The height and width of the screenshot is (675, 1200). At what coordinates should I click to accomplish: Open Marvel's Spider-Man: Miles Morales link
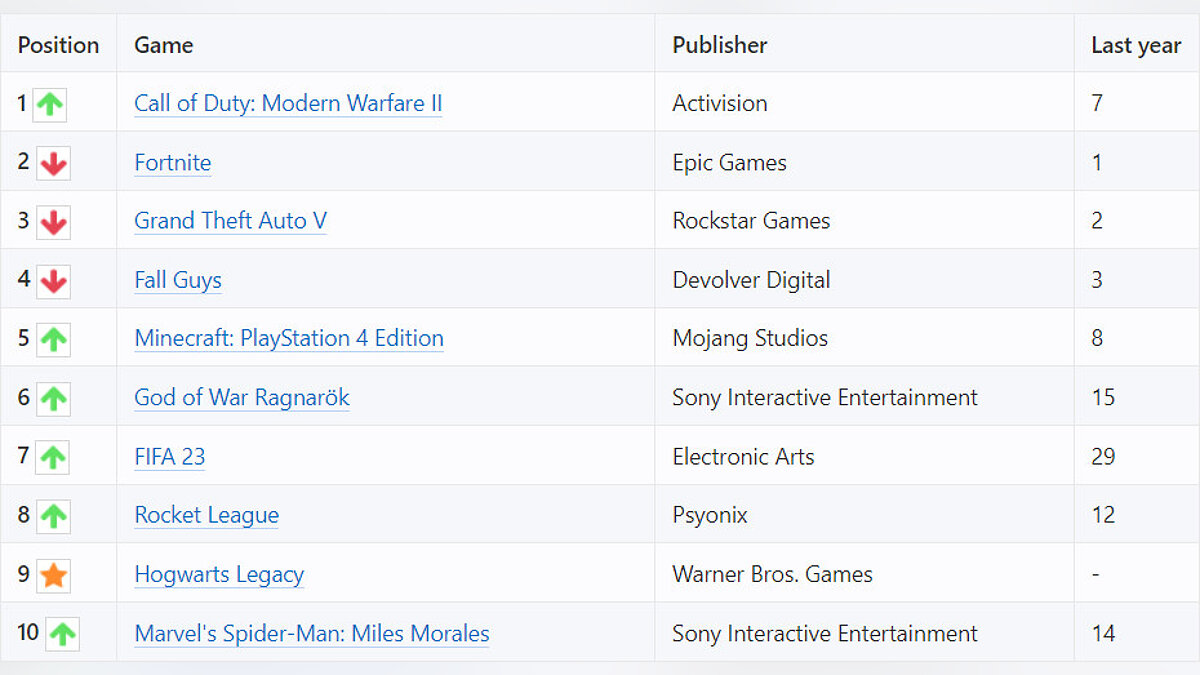point(312,633)
